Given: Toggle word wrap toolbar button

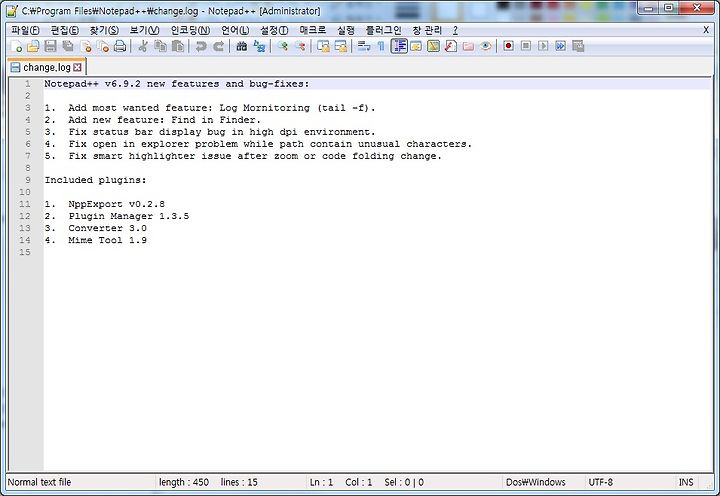Looking at the screenshot, I should [364, 46].
